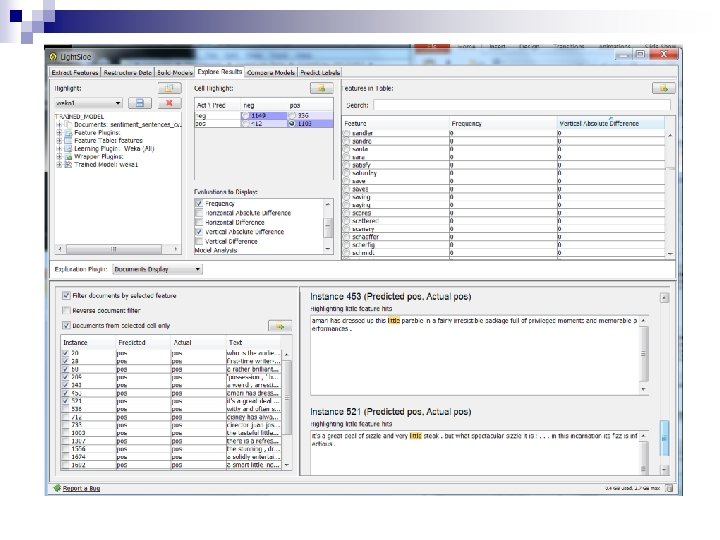Click the Instance column header in documents table
Screen dimensions: 720x540
point(88,343)
